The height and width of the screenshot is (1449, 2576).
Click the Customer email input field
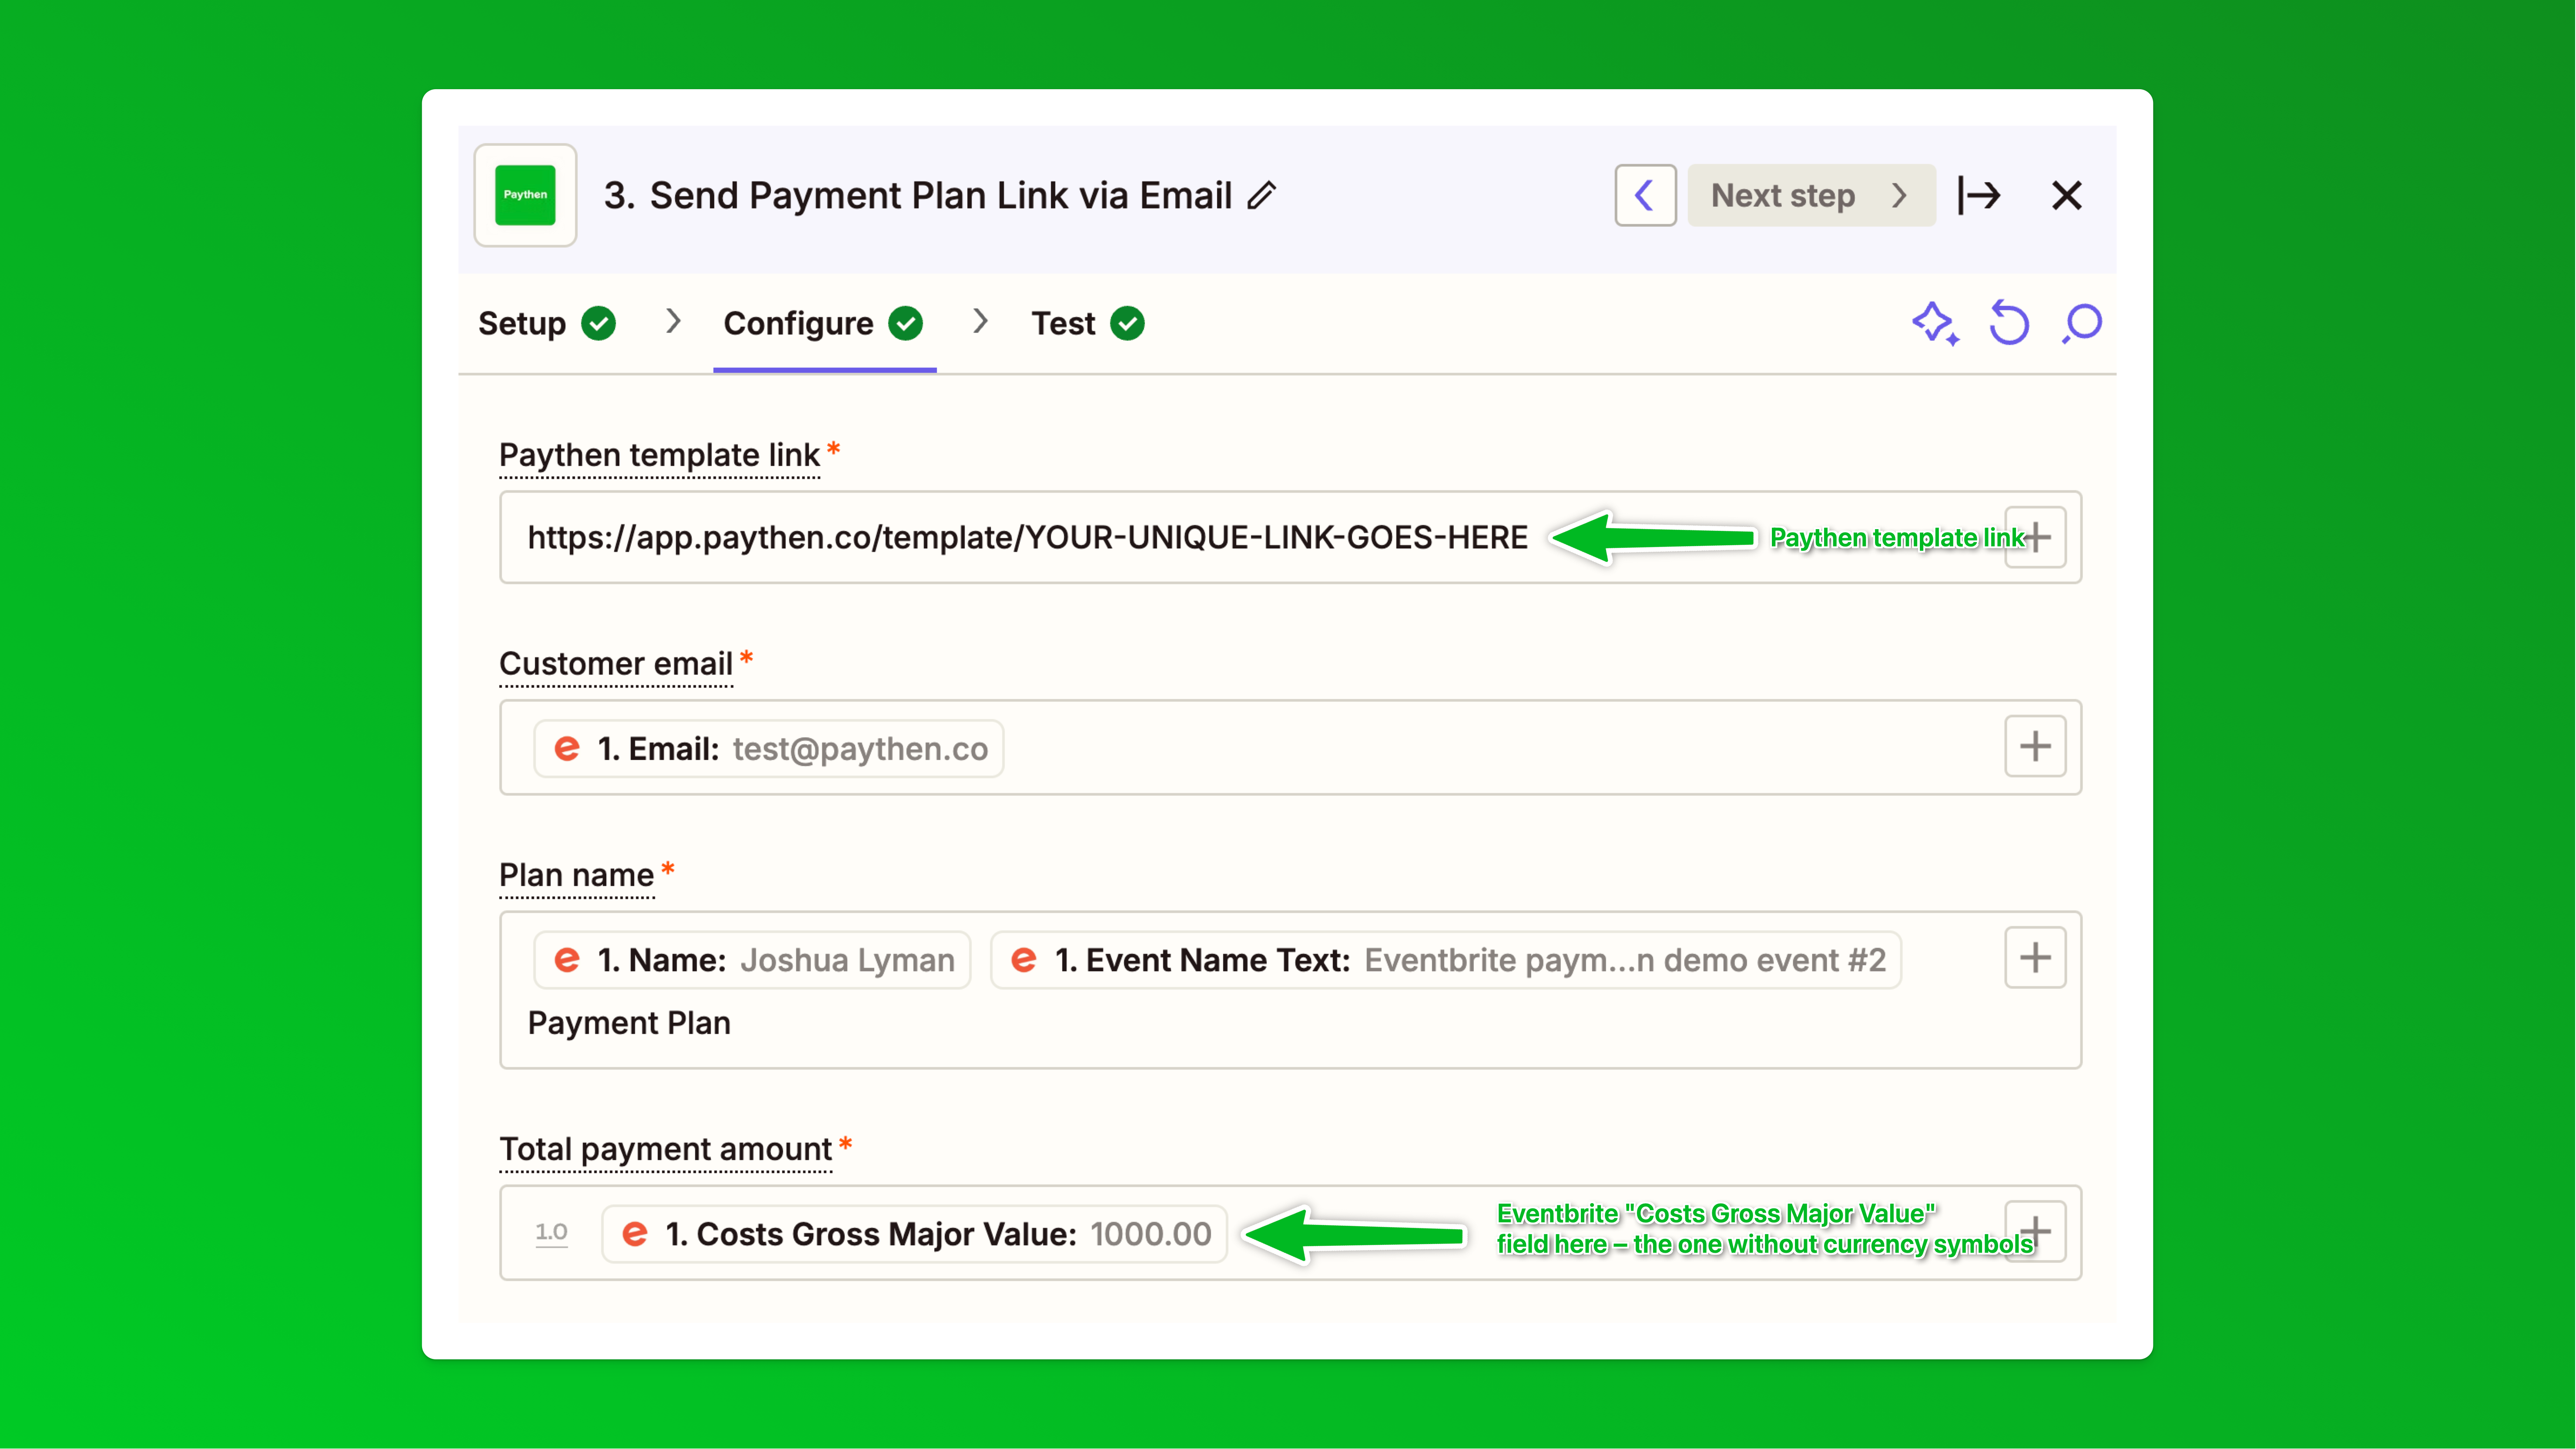1290,747
